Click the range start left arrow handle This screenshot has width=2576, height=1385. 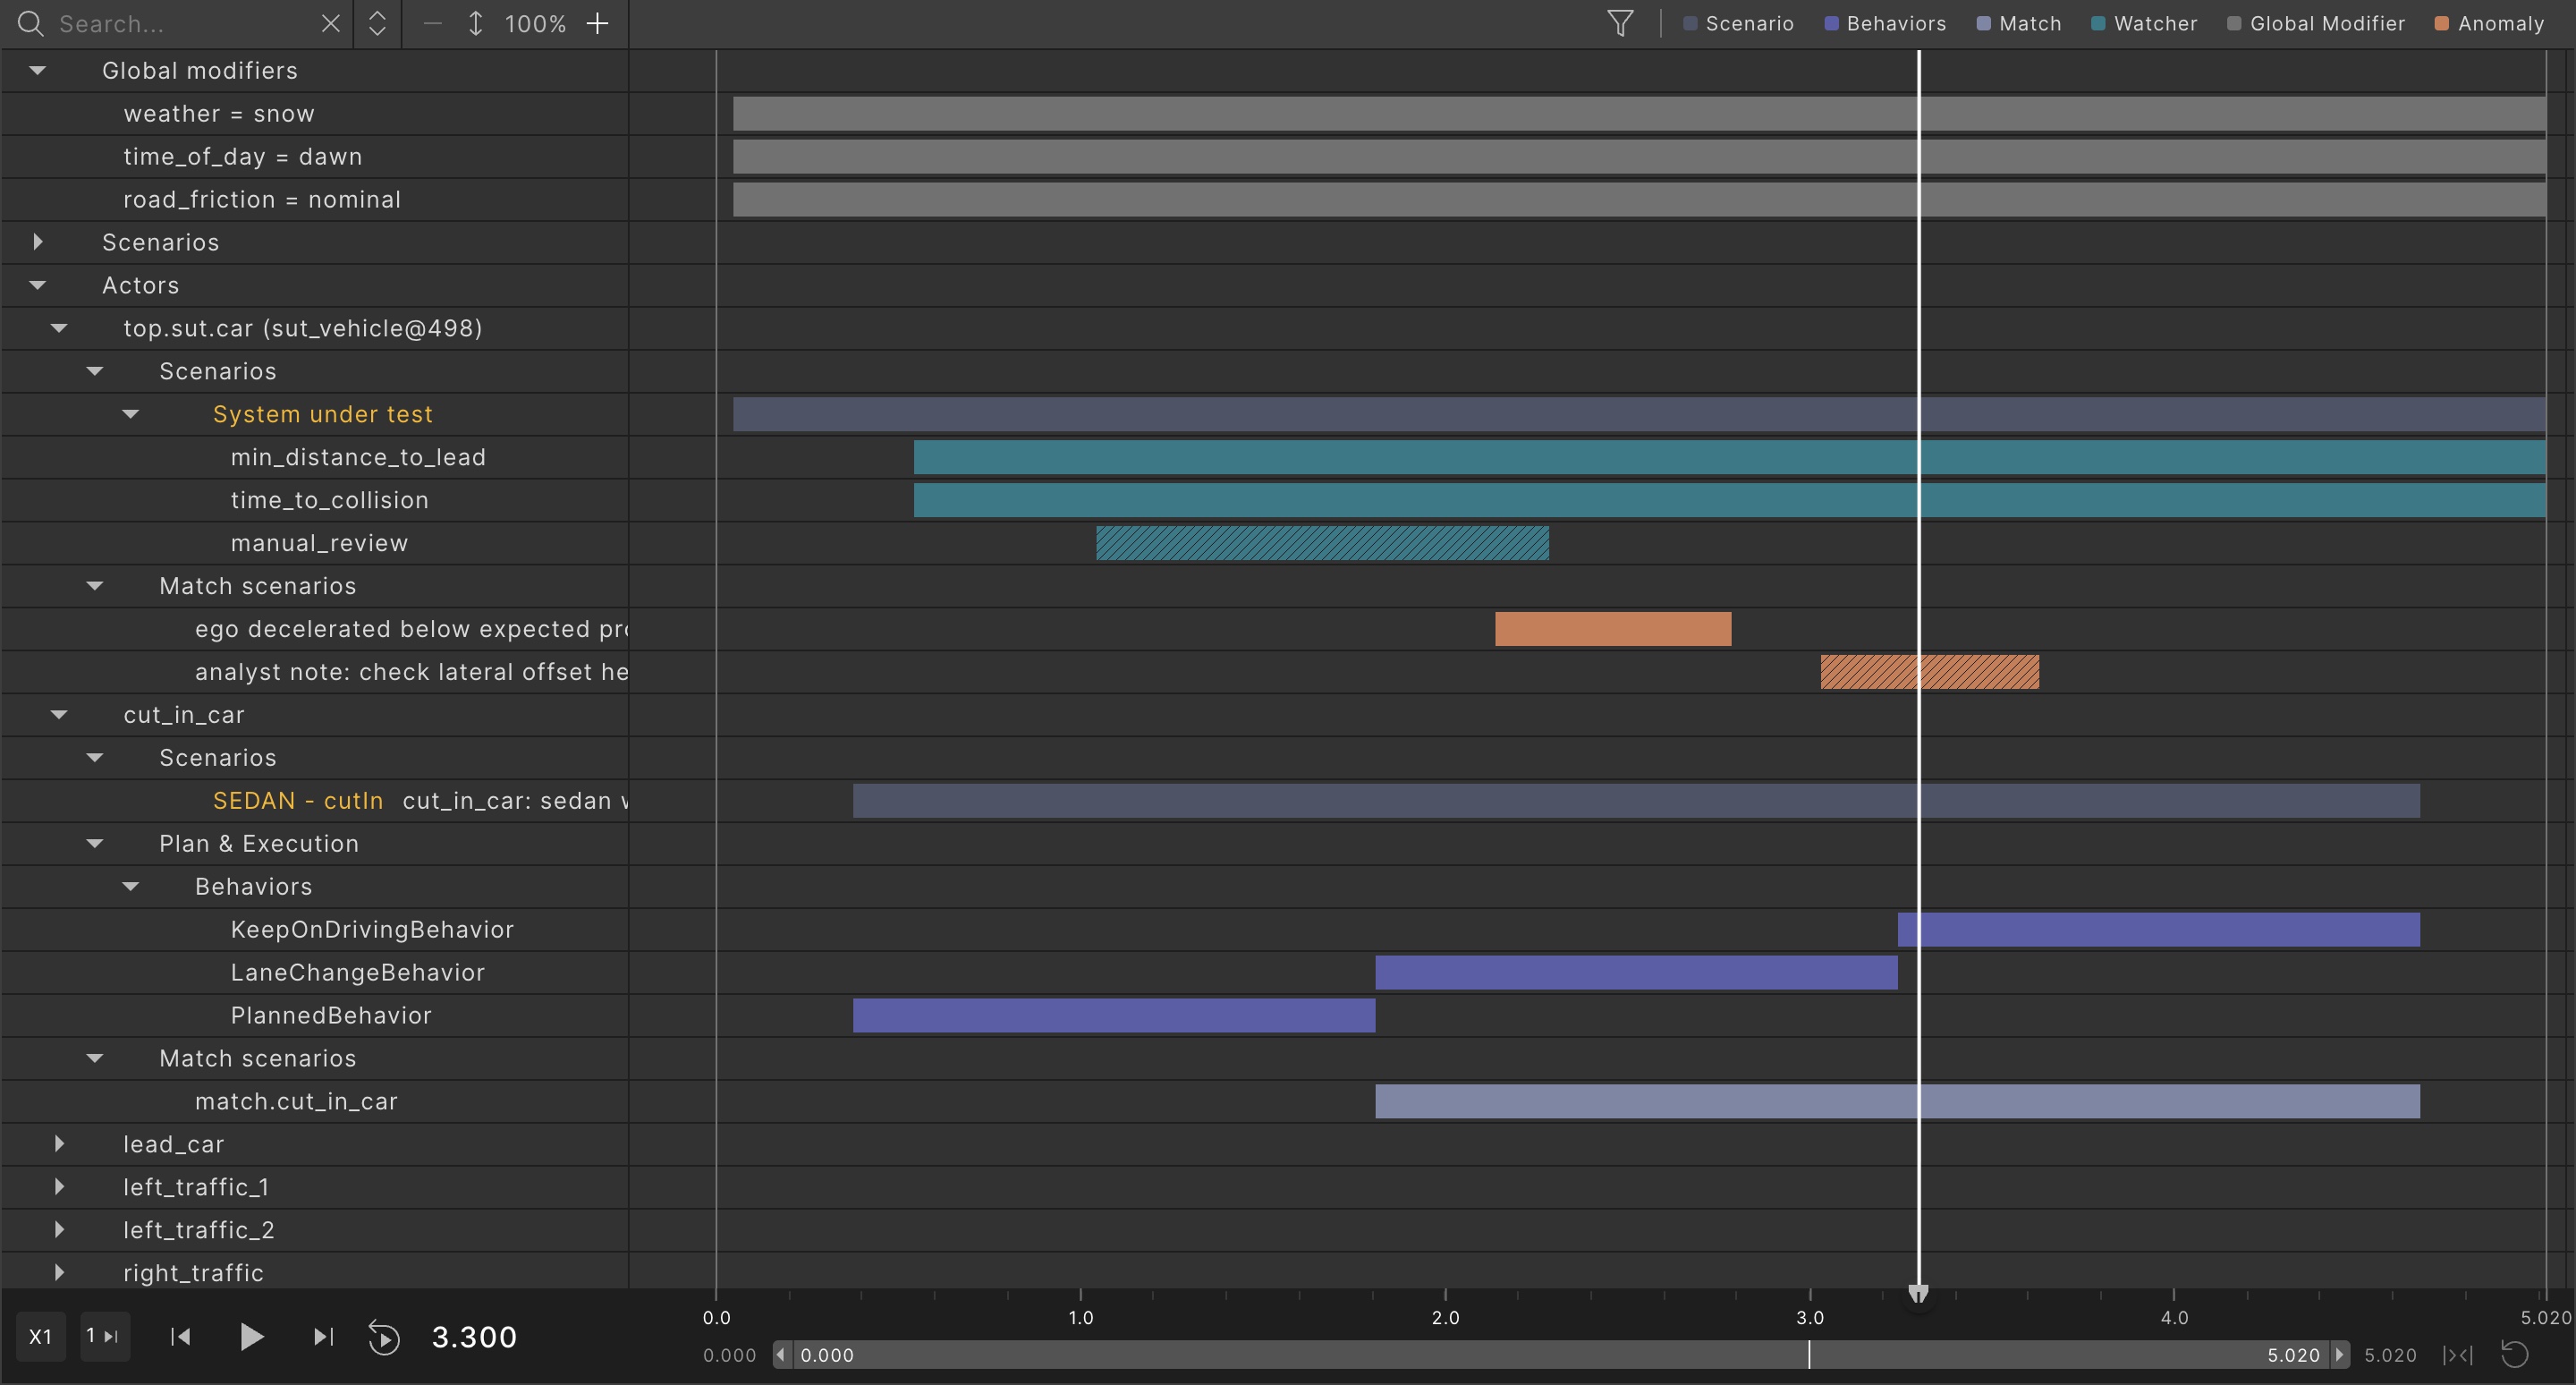pos(781,1355)
